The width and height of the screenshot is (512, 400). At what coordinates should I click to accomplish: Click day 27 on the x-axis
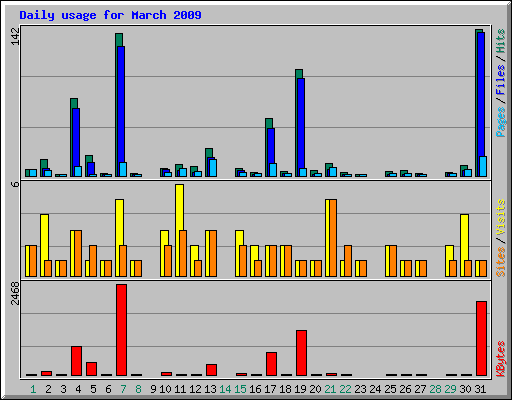(x=420, y=389)
